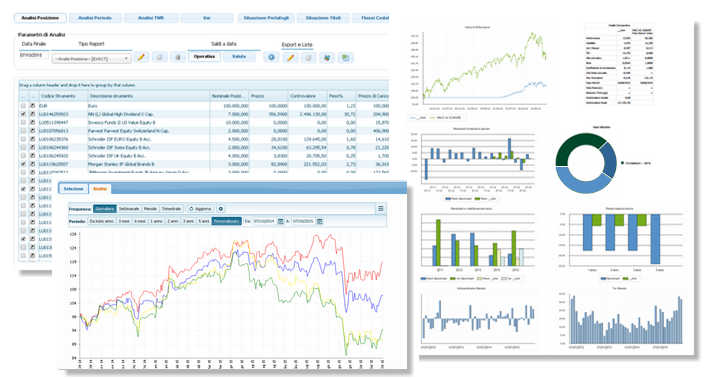Click the green spreadsheet export icon in toolbar

tap(346, 58)
